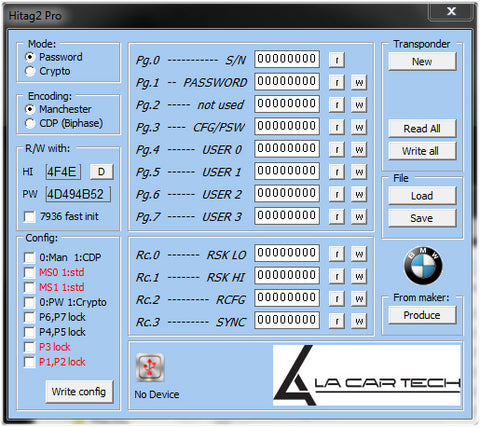Click the Write config button

pyautogui.click(x=79, y=392)
